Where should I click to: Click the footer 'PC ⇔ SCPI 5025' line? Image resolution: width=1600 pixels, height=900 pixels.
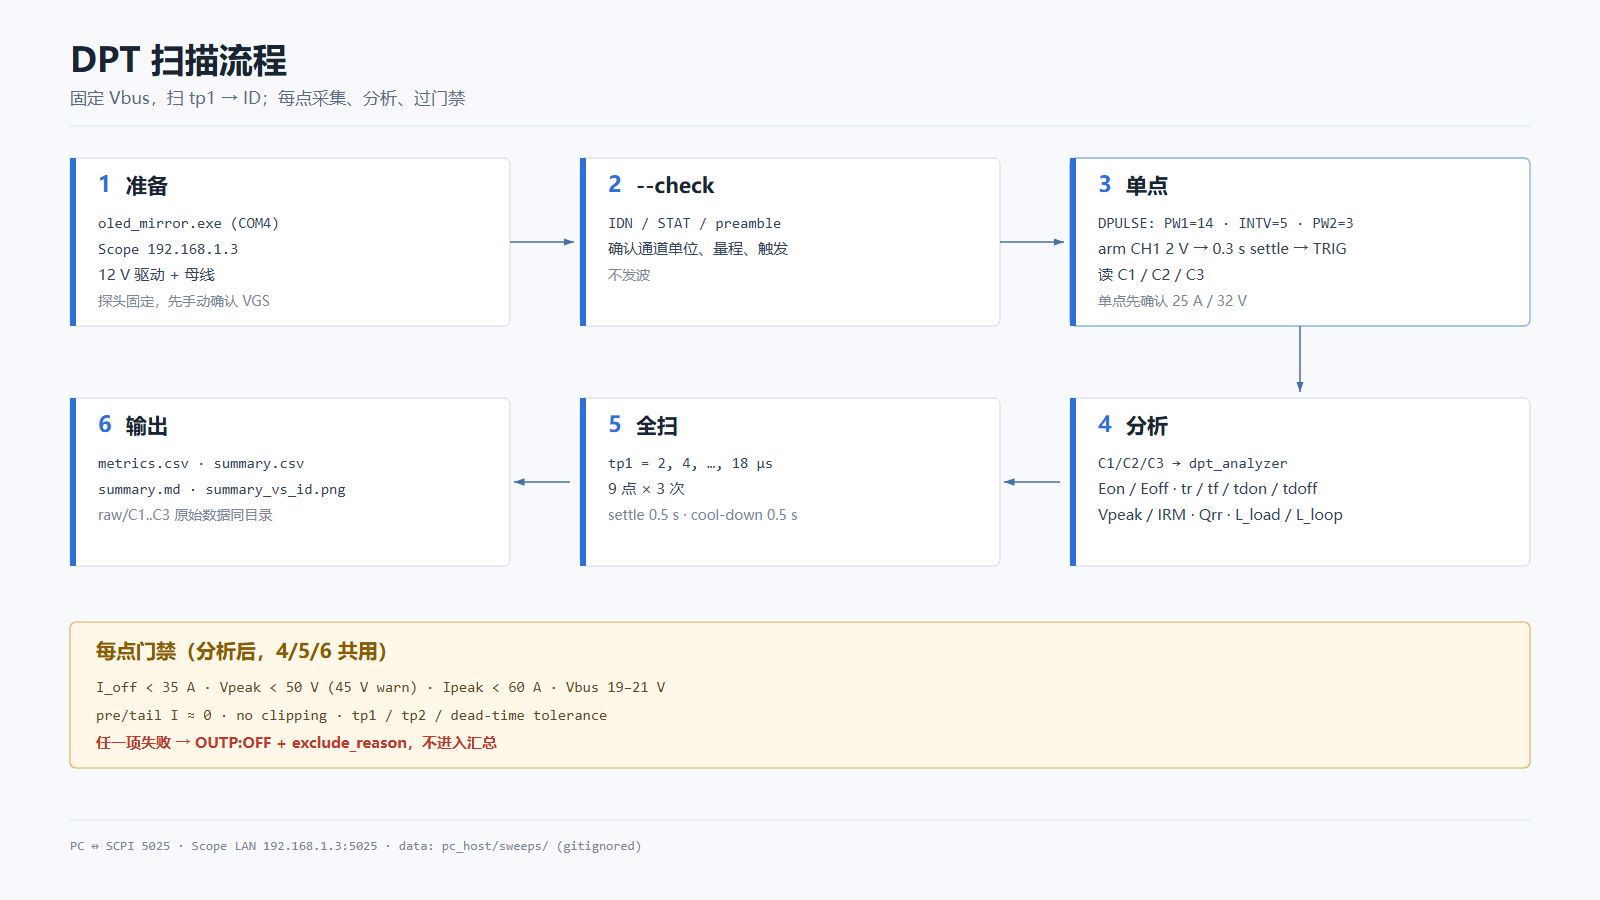click(355, 846)
